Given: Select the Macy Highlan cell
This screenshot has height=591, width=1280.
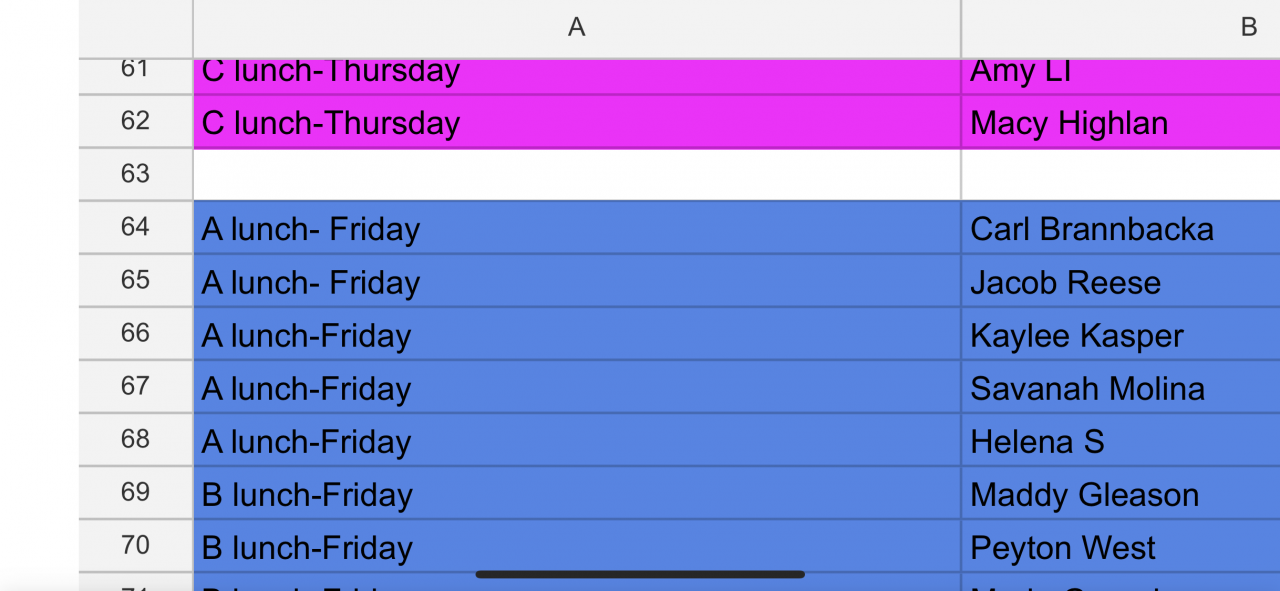Looking at the screenshot, I should coord(1069,123).
